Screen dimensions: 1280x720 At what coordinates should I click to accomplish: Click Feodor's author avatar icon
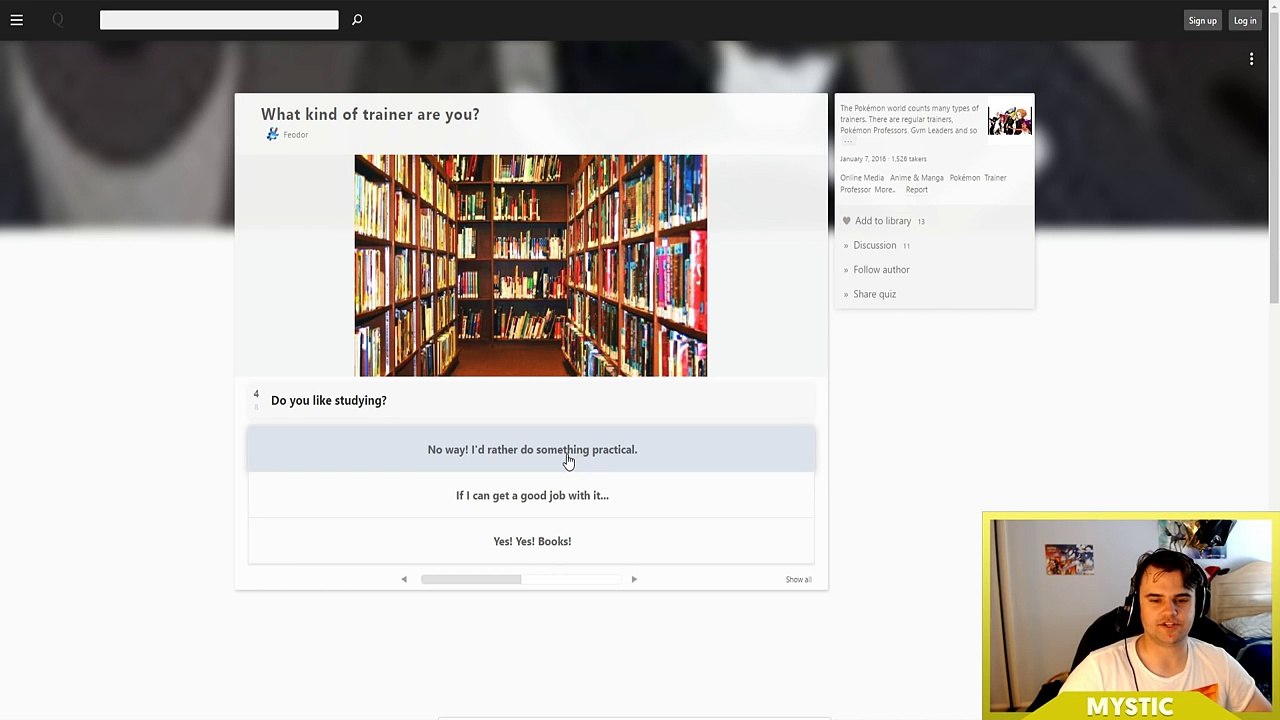coord(272,135)
